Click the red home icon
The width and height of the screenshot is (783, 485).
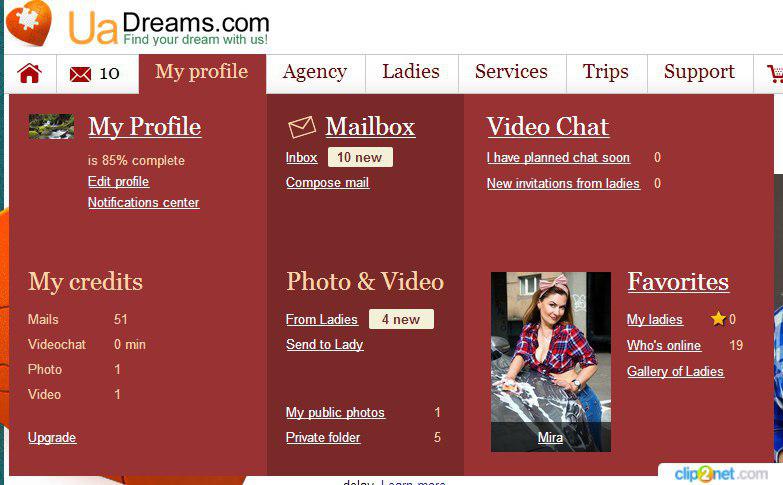tap(29, 73)
